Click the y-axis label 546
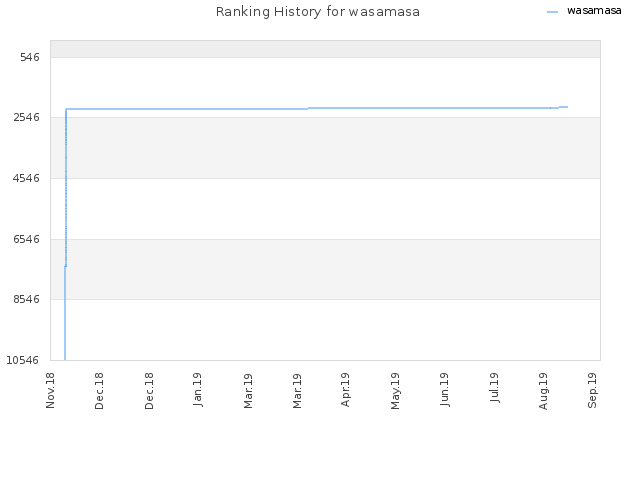 click(30, 57)
